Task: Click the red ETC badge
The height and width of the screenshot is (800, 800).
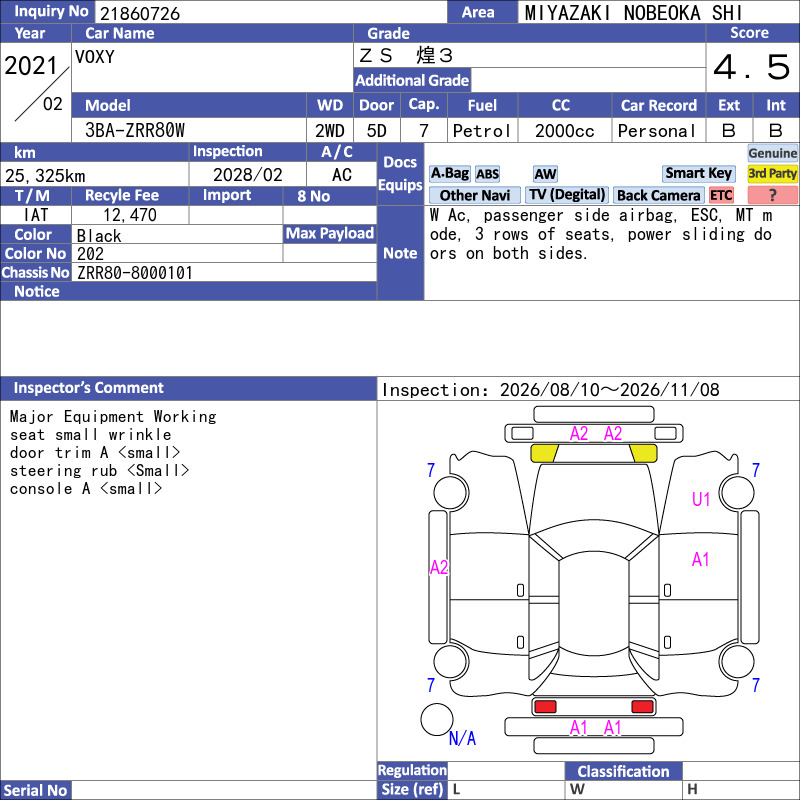Action: point(721,195)
